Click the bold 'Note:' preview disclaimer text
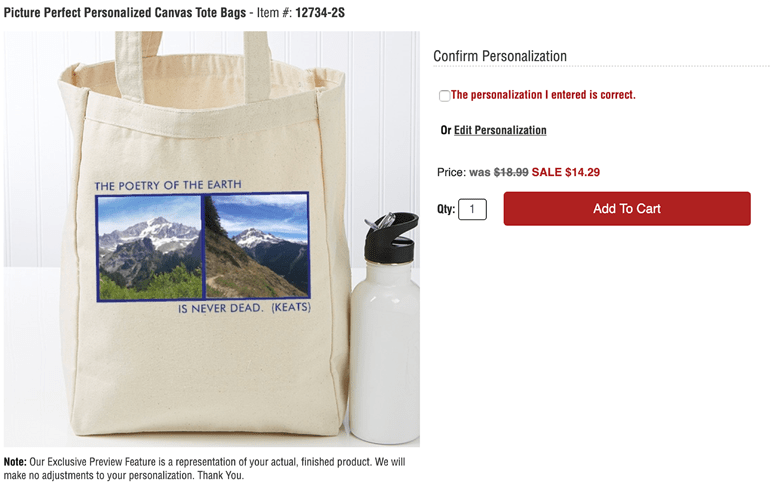Screen dimensions: 770x496 (15, 462)
